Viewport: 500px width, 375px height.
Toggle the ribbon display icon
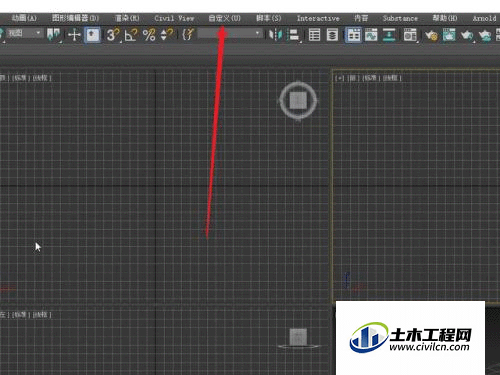pyautogui.click(x=353, y=35)
